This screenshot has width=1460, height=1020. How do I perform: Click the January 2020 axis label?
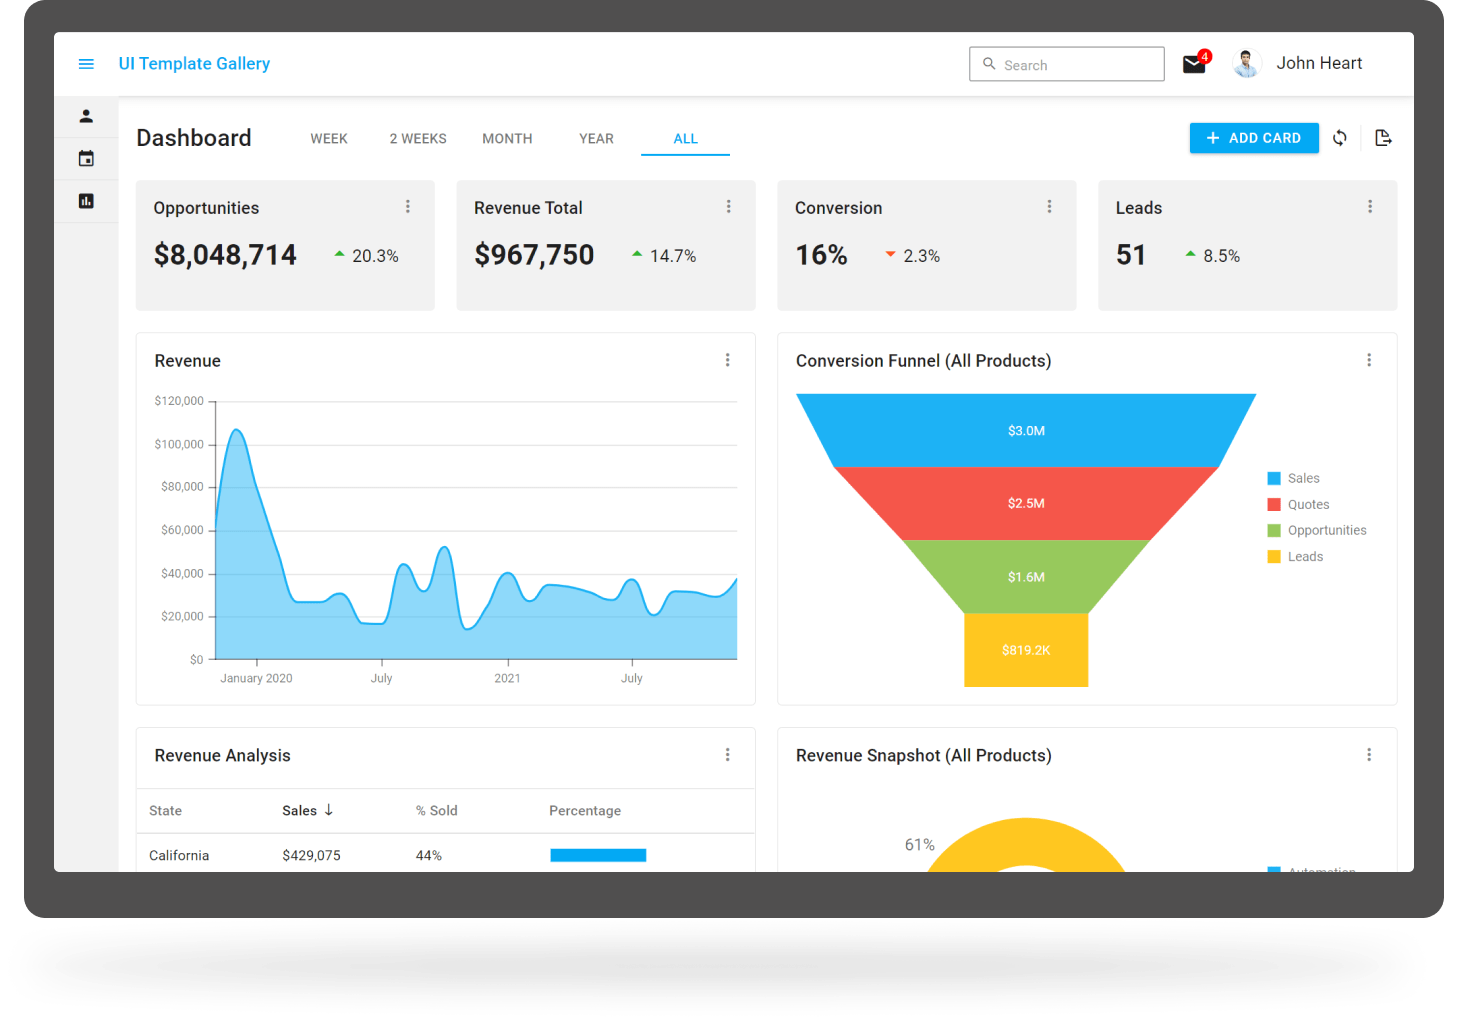coord(256,678)
